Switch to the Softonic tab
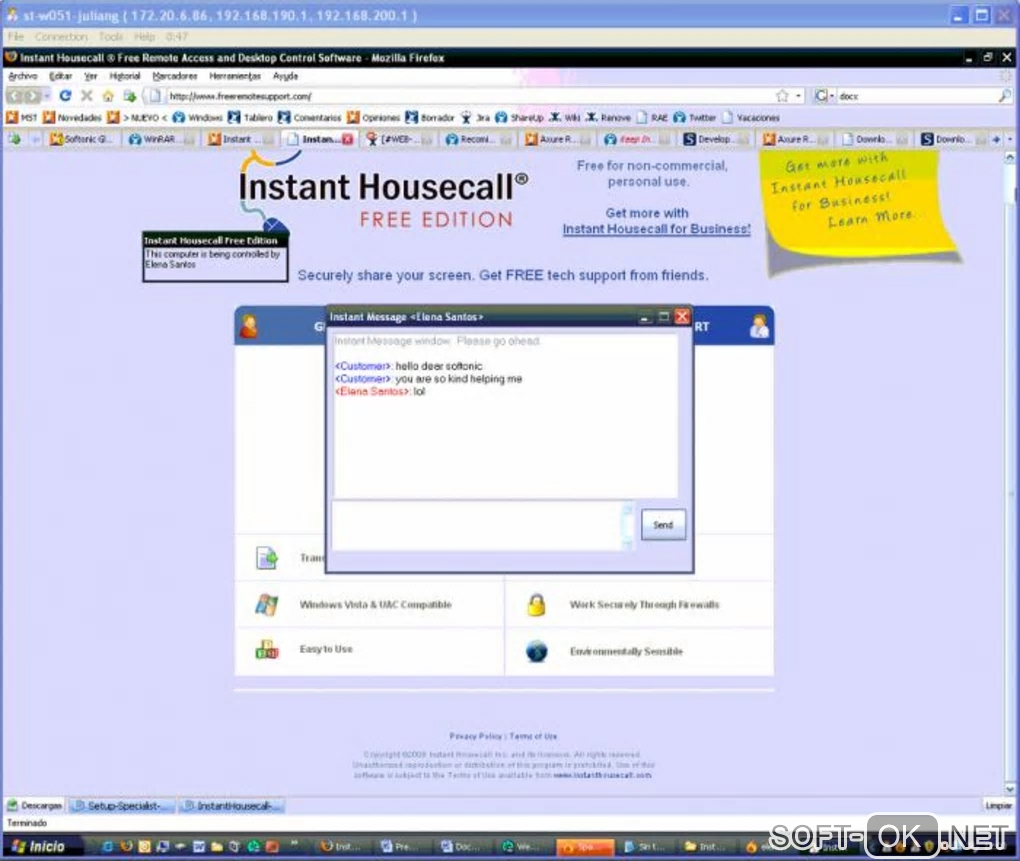The width and height of the screenshot is (1020, 861). click(82, 139)
